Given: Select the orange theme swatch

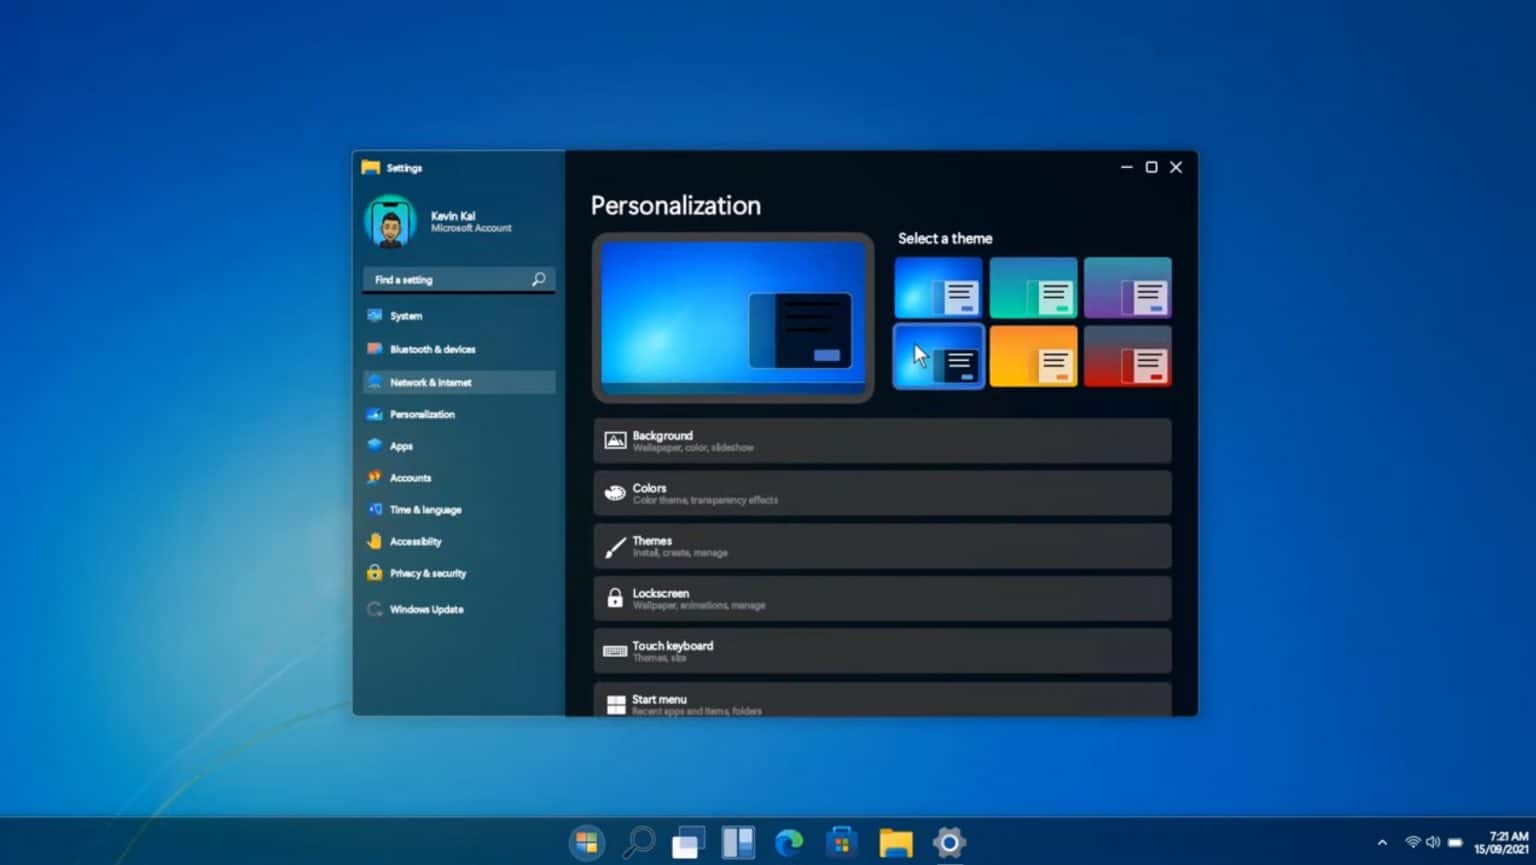Looking at the screenshot, I should (x=1033, y=355).
